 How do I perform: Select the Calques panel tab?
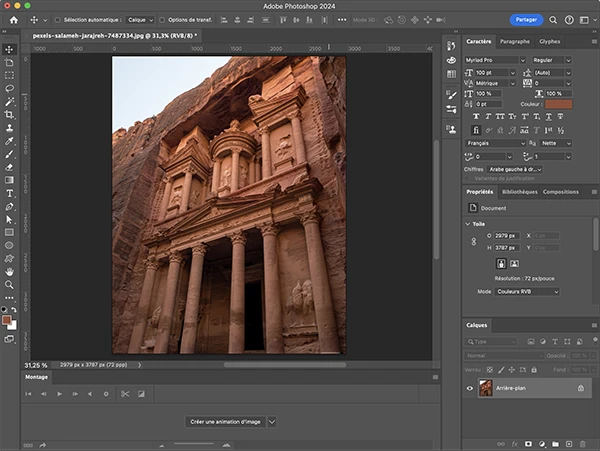477,325
